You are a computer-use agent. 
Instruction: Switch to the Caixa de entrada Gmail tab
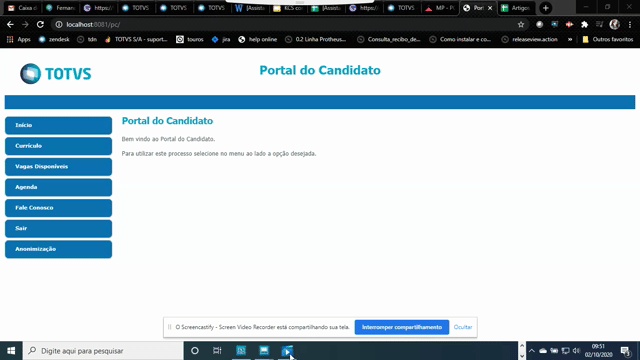[x=24, y=8]
